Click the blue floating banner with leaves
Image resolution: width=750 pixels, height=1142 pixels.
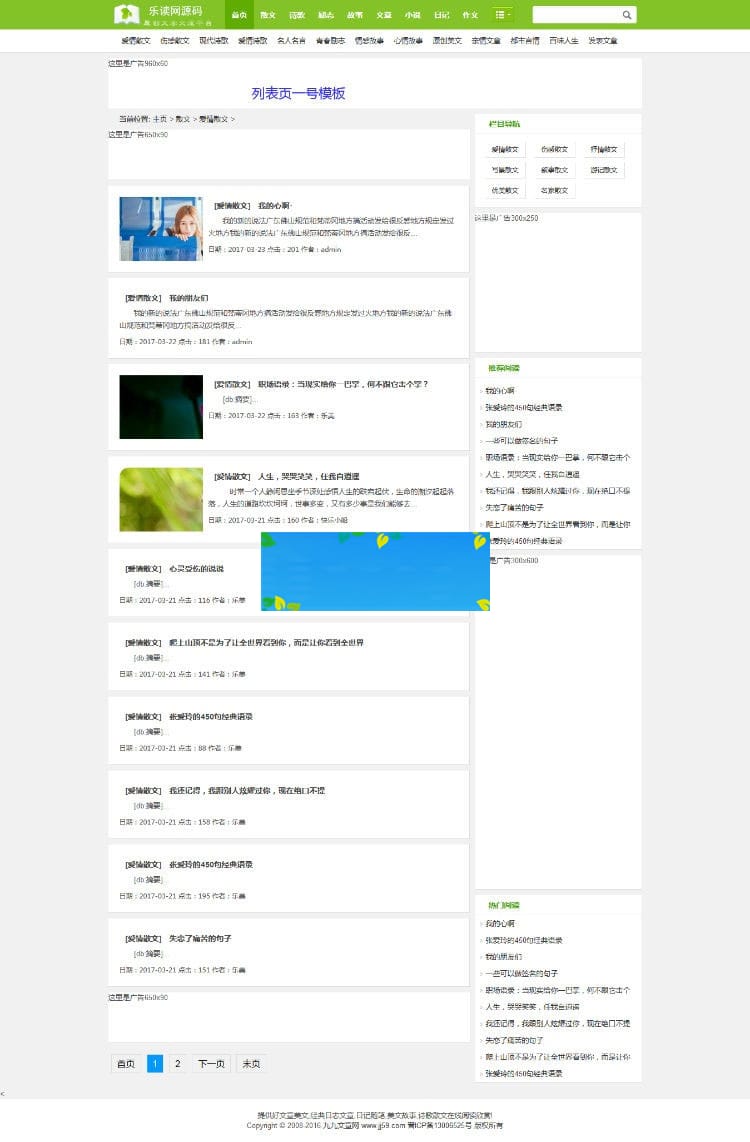click(375, 571)
